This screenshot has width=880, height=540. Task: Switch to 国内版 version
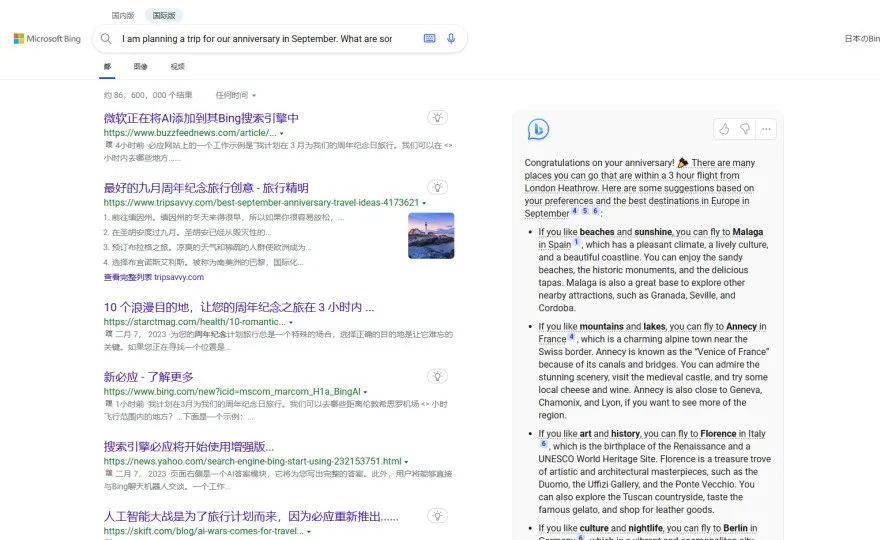(123, 16)
